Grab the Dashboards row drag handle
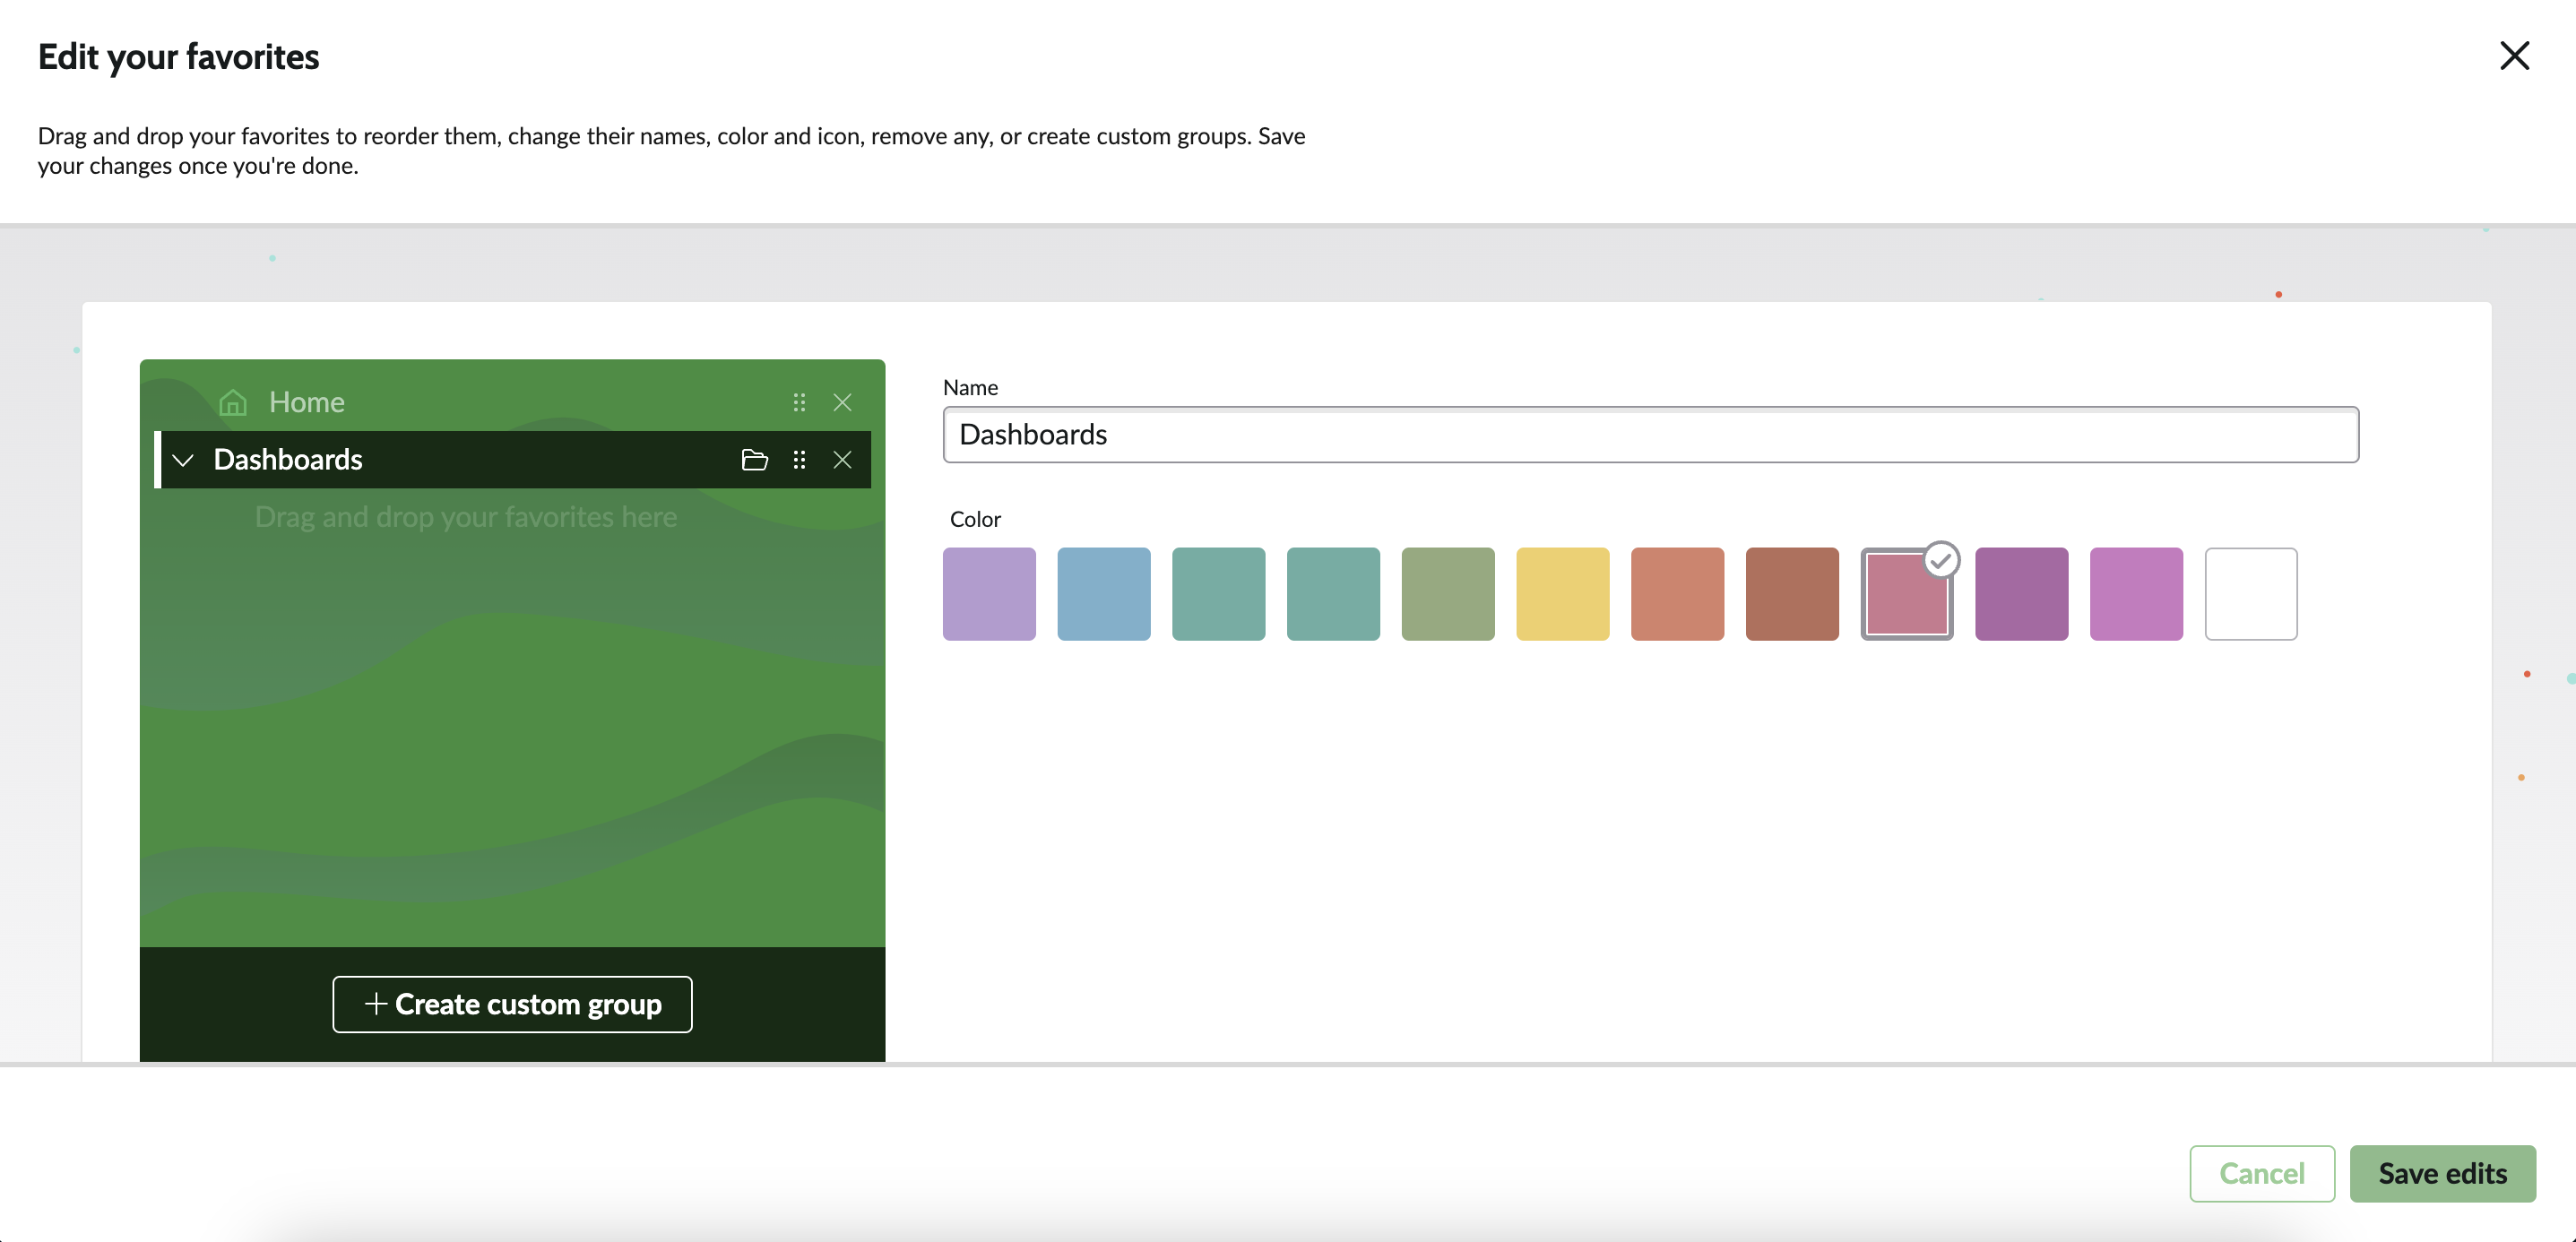The height and width of the screenshot is (1242, 2576). click(x=799, y=460)
